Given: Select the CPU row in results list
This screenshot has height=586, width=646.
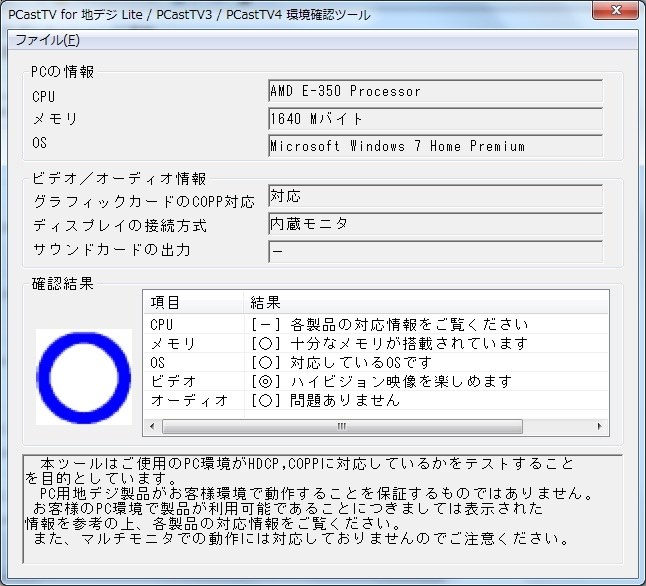Looking at the screenshot, I should [376, 324].
